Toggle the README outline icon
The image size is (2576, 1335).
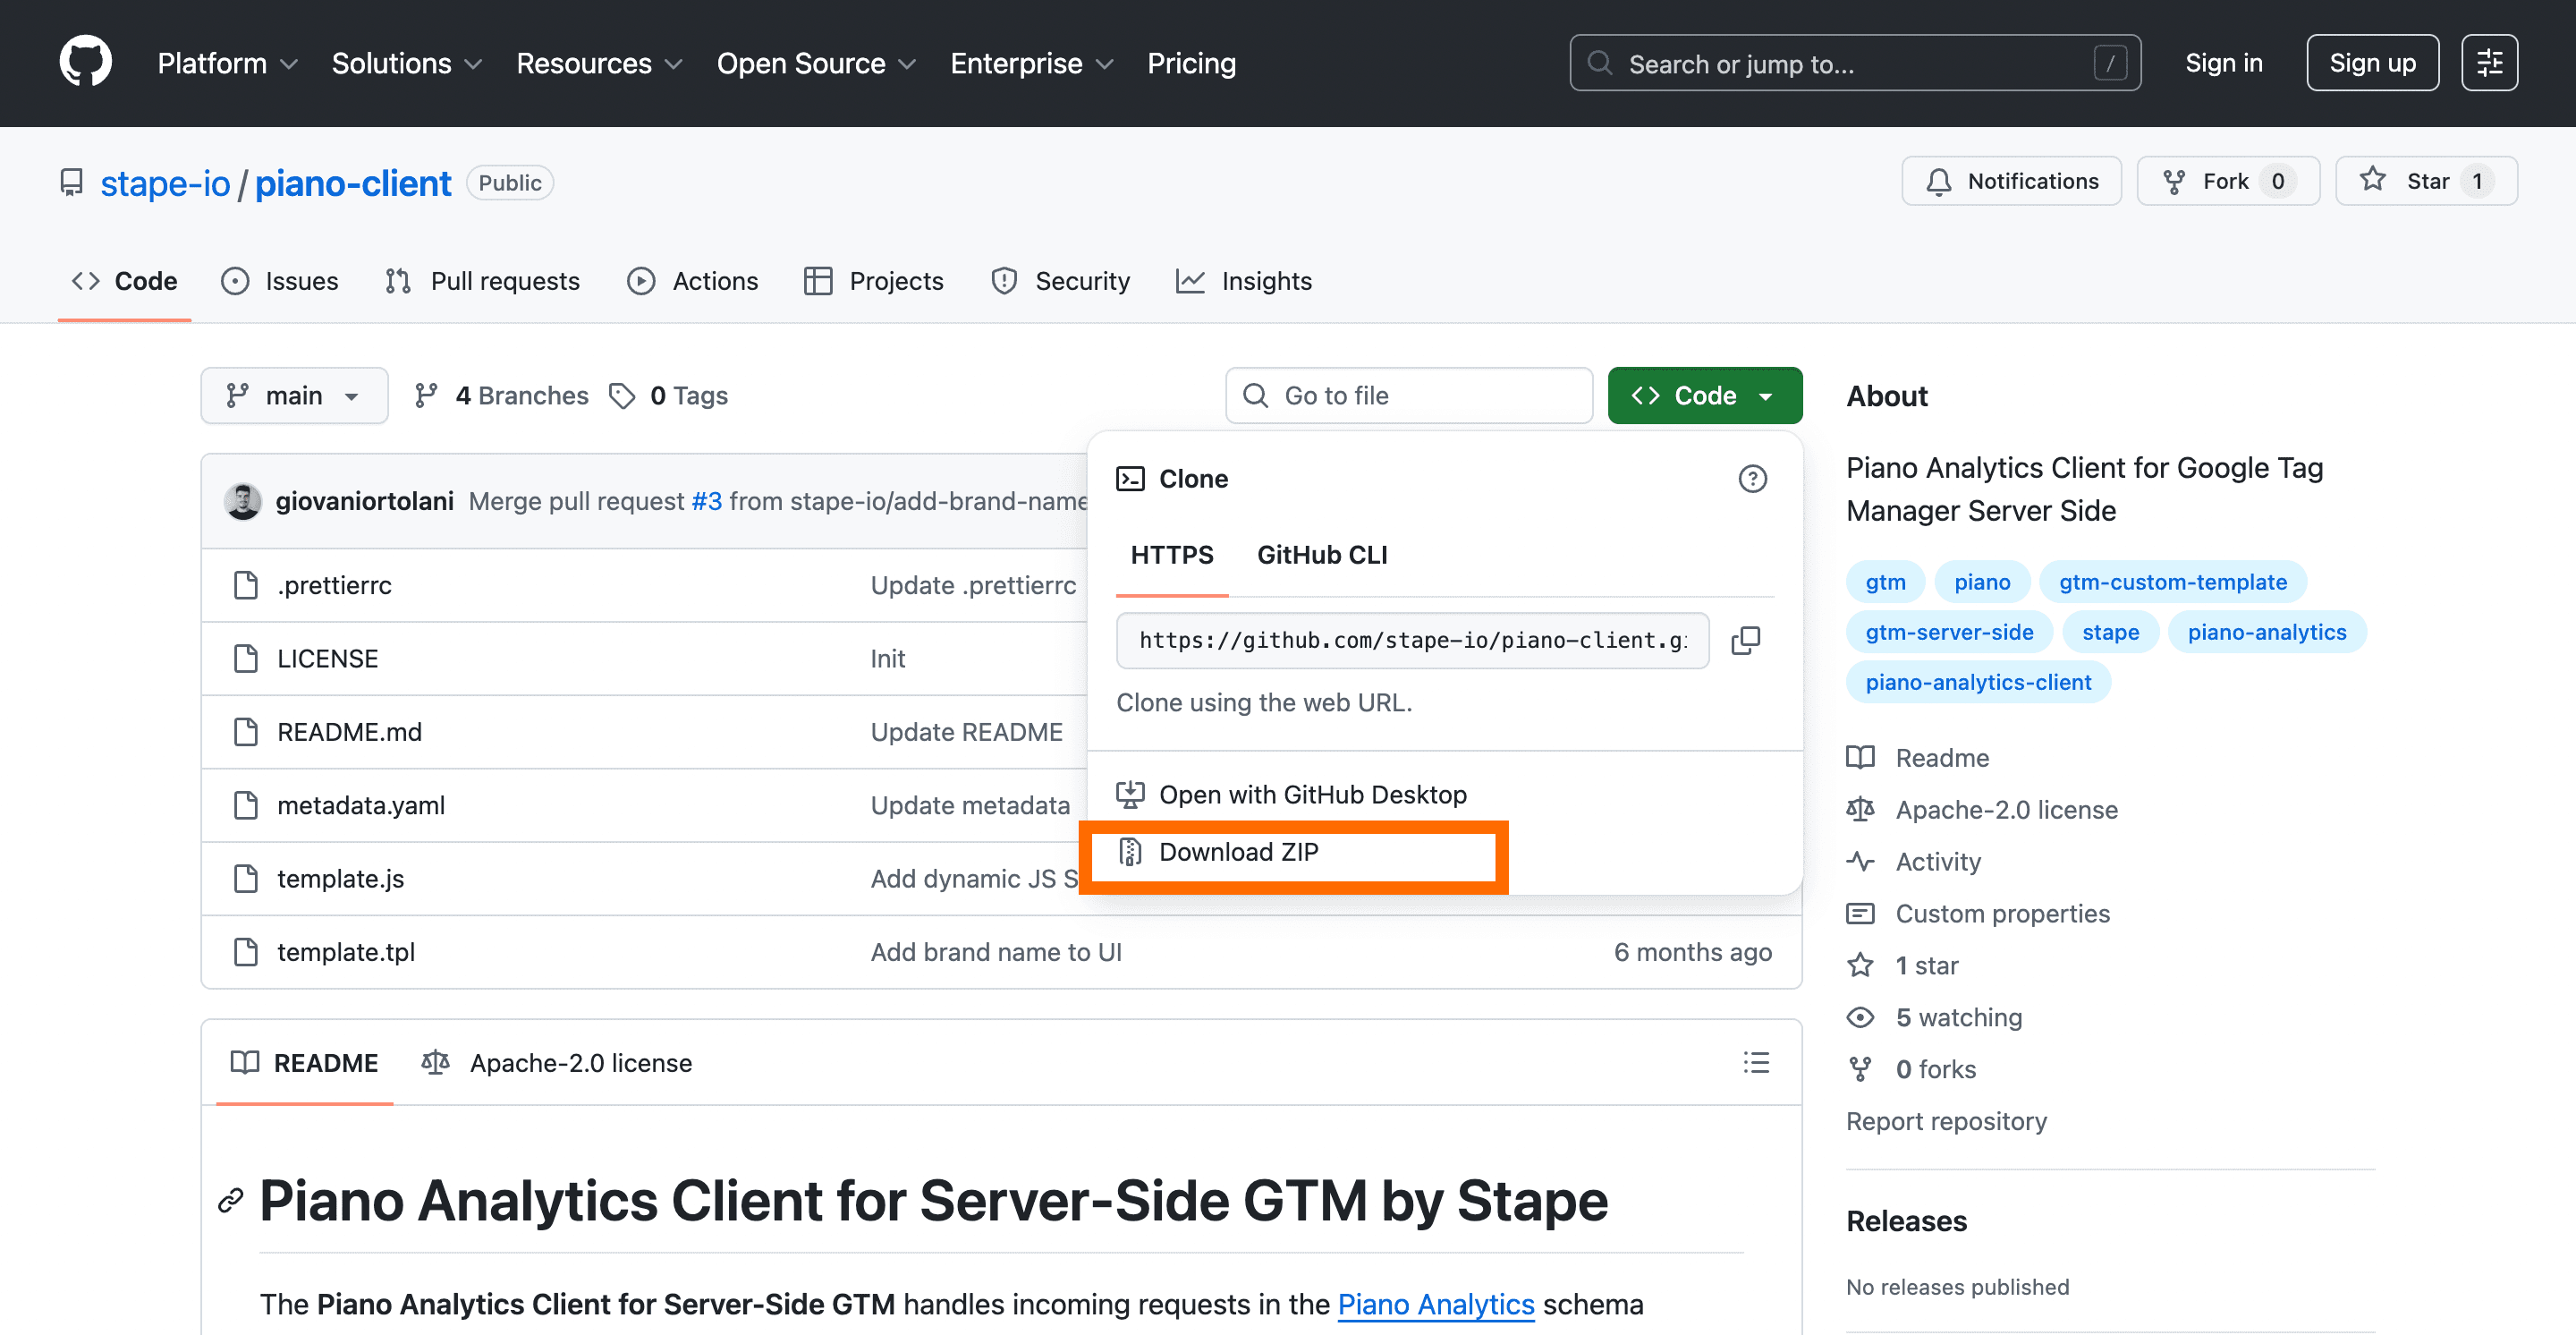click(x=1757, y=1062)
